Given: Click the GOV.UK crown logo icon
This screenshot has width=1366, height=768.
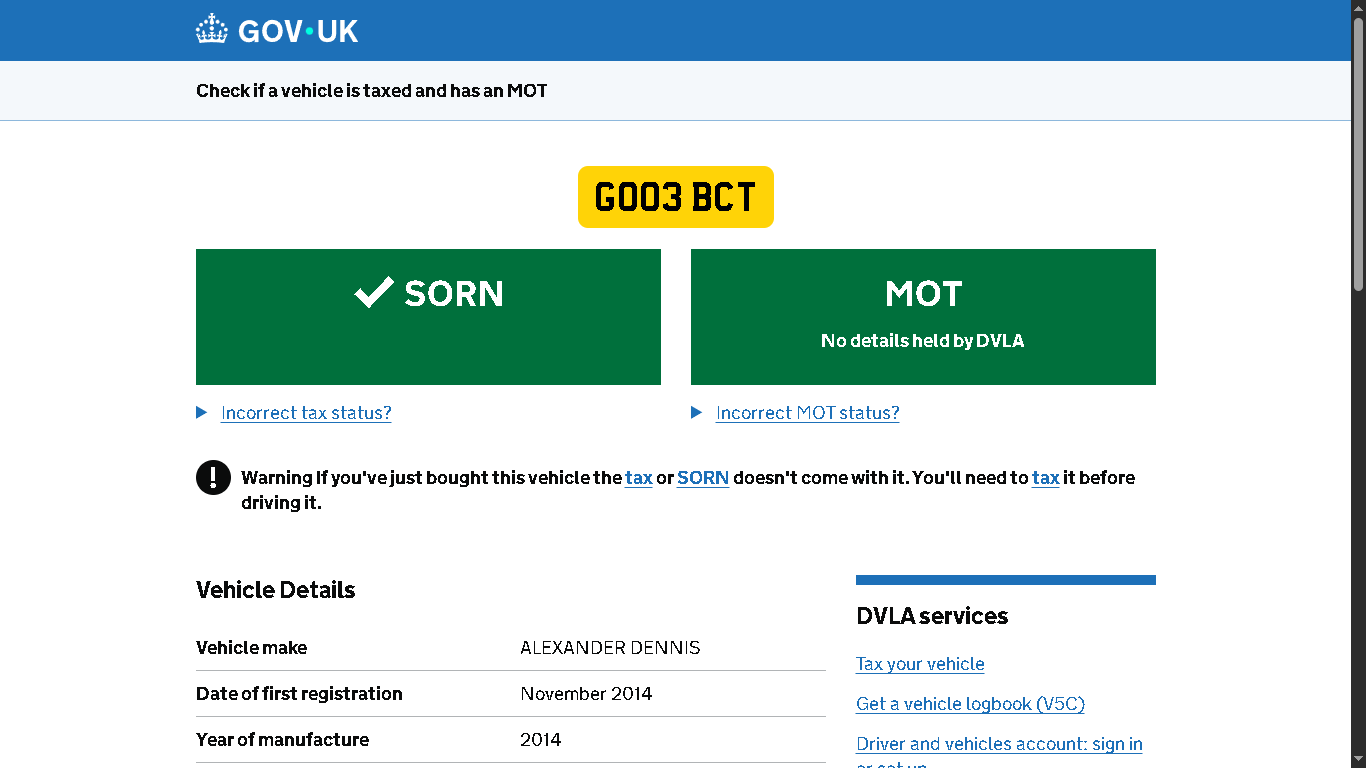Looking at the screenshot, I should pos(212,30).
